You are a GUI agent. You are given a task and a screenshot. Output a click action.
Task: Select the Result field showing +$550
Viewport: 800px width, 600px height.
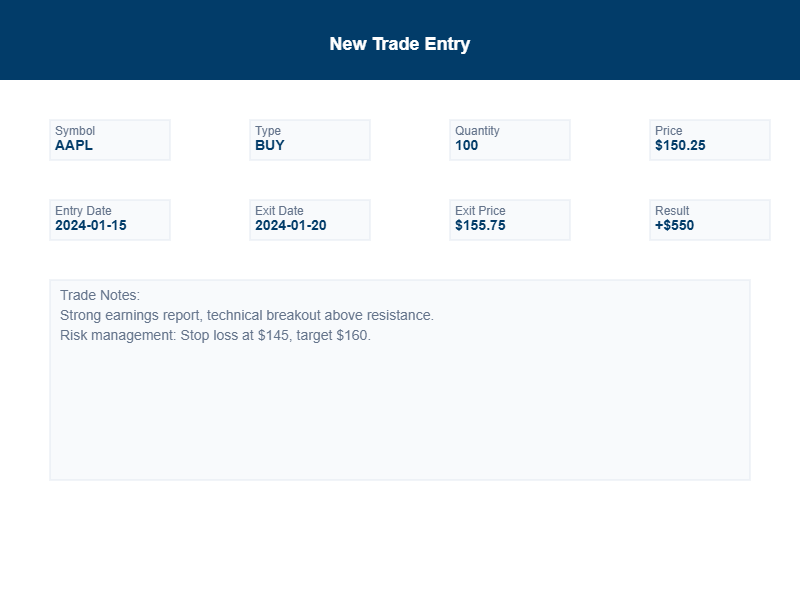pos(709,220)
